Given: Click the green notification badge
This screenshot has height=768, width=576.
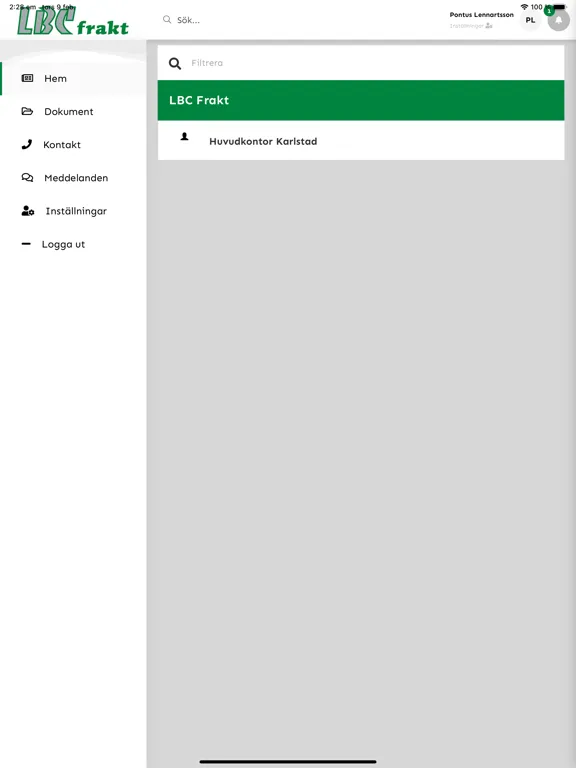Looking at the screenshot, I should [549, 11].
